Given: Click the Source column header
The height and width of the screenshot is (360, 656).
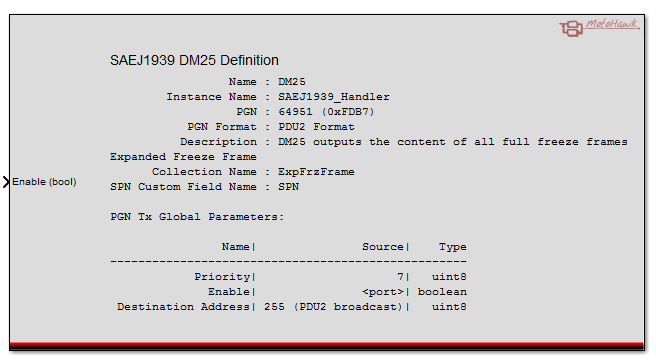Looking at the screenshot, I should pos(383,247).
